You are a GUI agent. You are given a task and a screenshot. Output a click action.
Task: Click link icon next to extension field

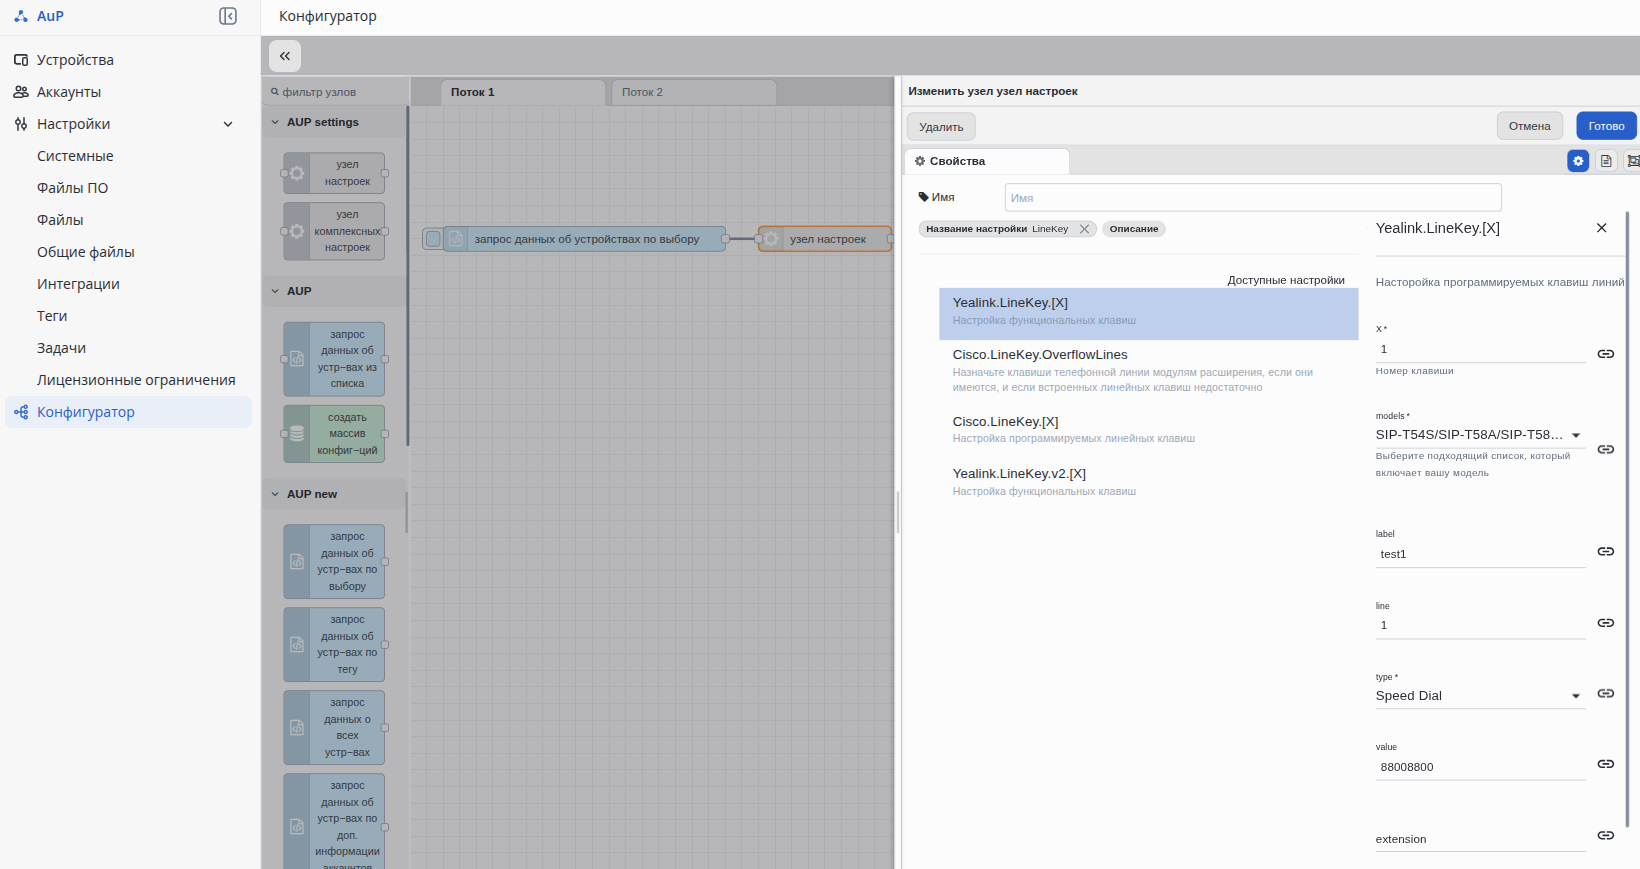coord(1605,835)
